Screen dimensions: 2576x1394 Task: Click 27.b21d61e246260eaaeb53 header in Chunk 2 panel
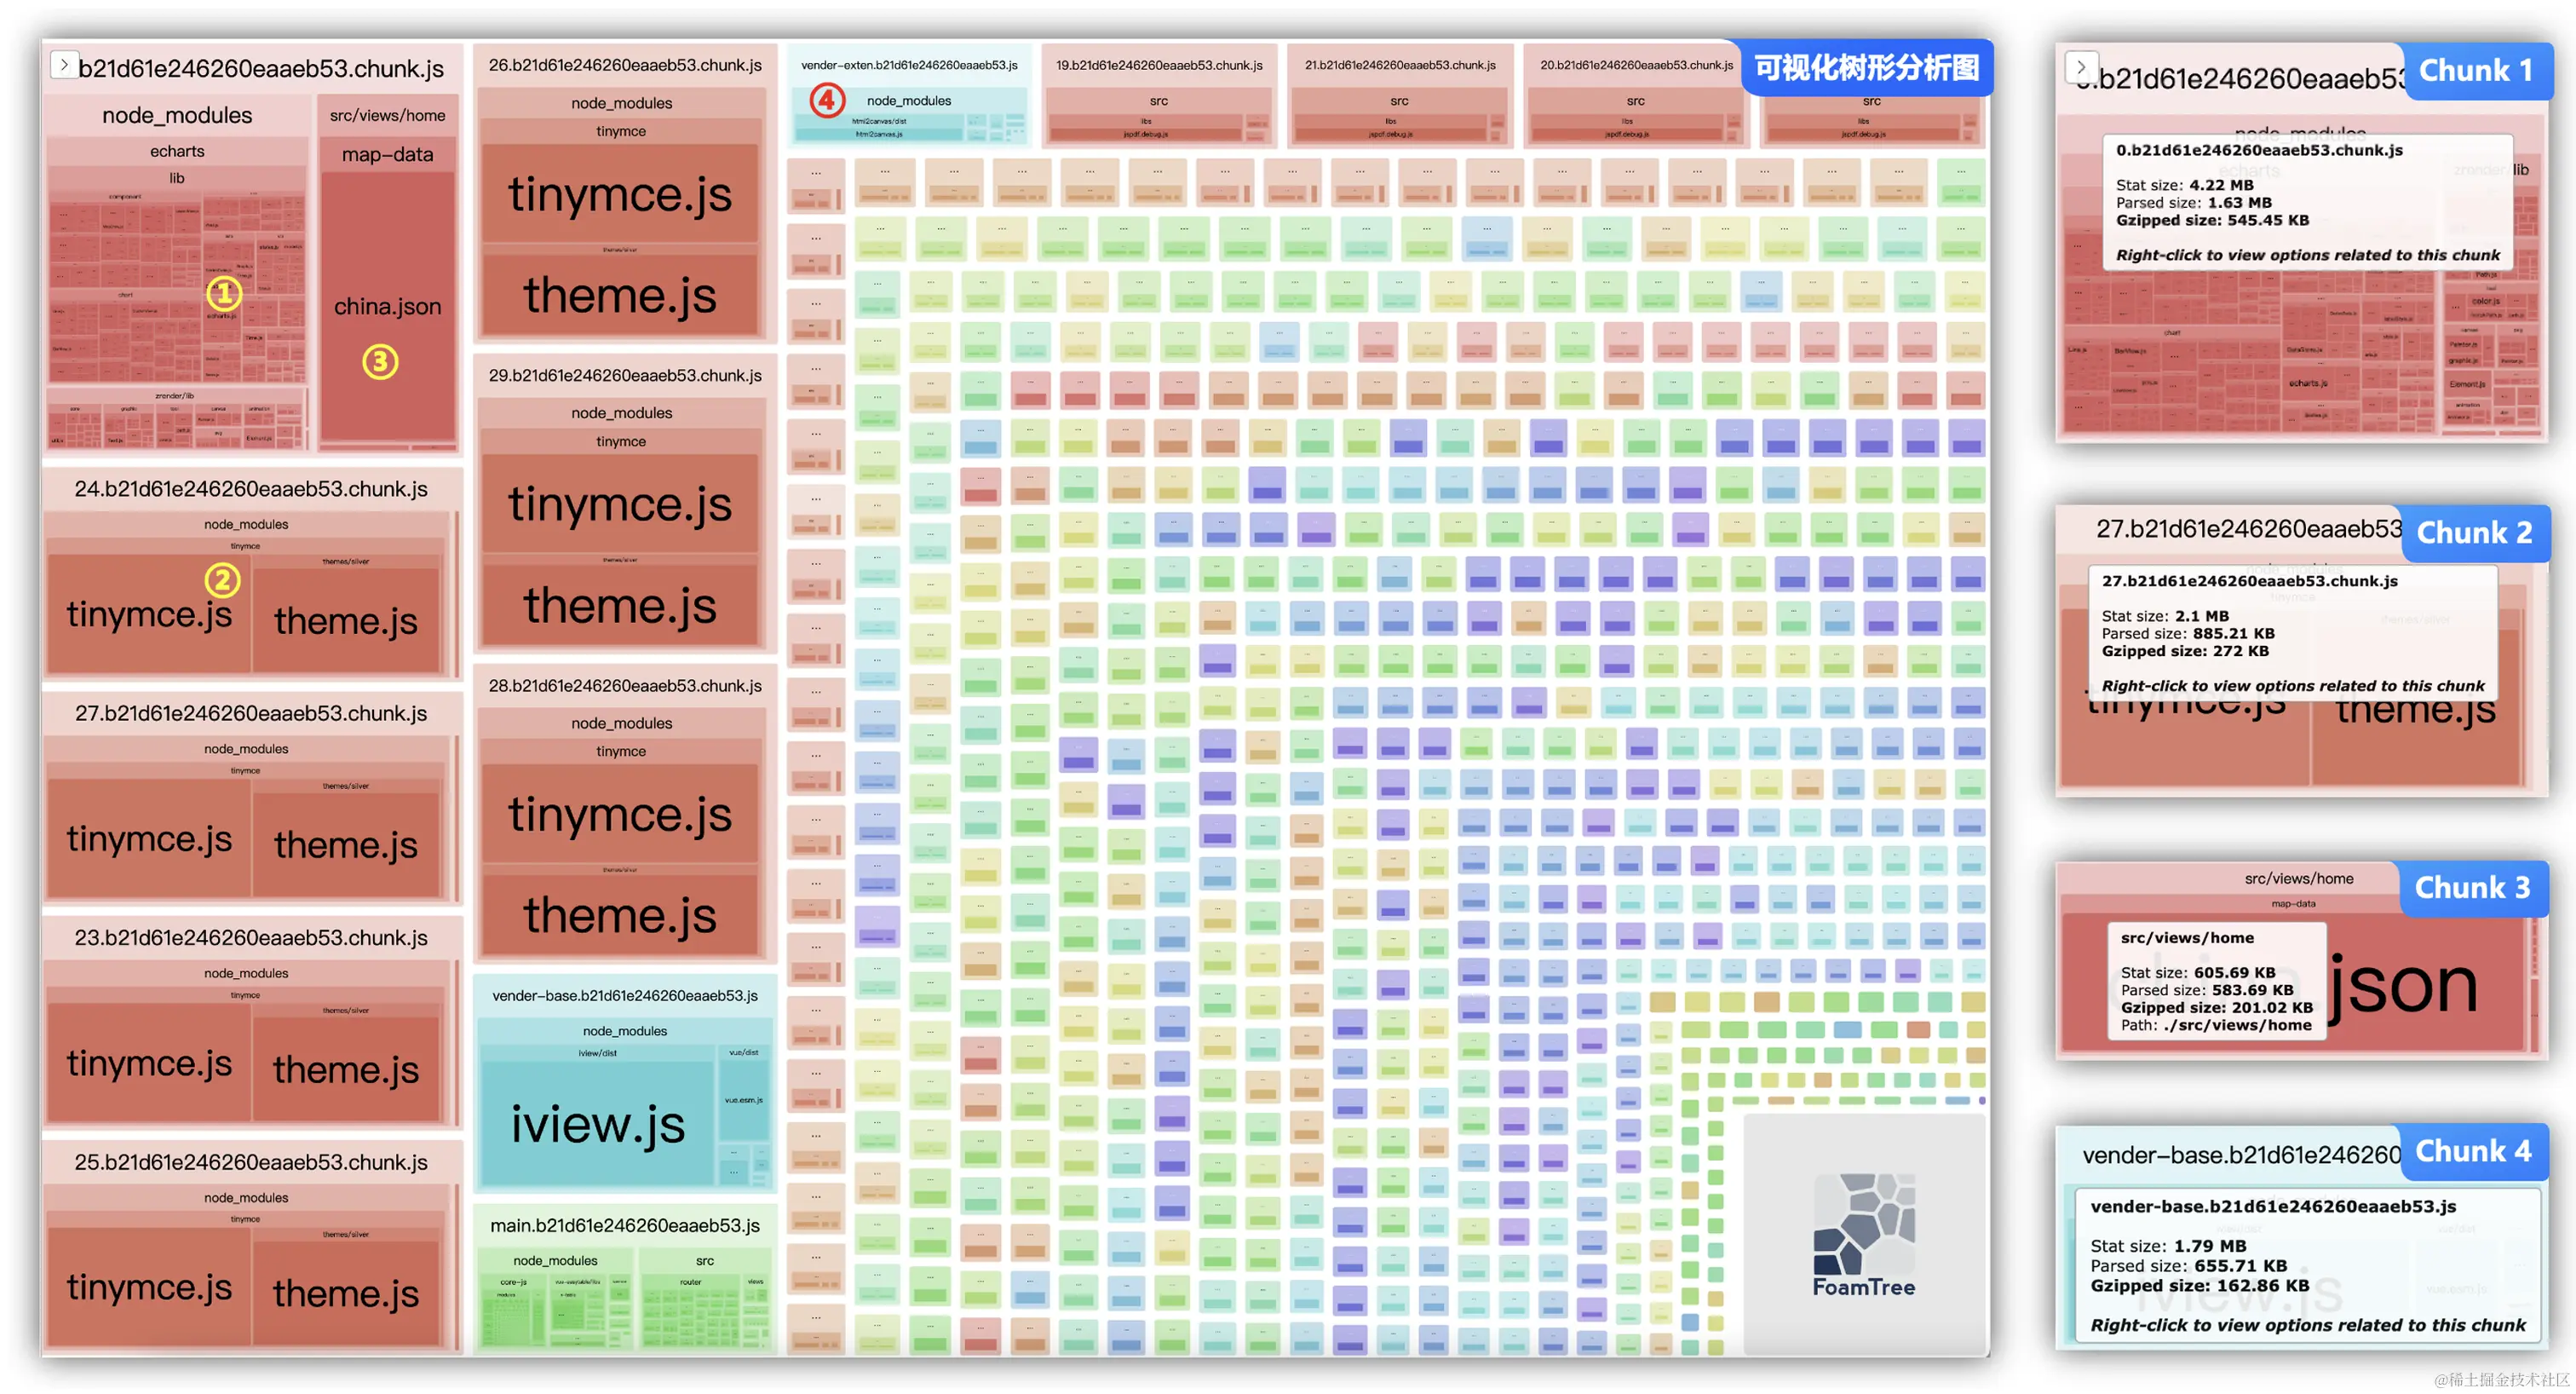(2249, 528)
